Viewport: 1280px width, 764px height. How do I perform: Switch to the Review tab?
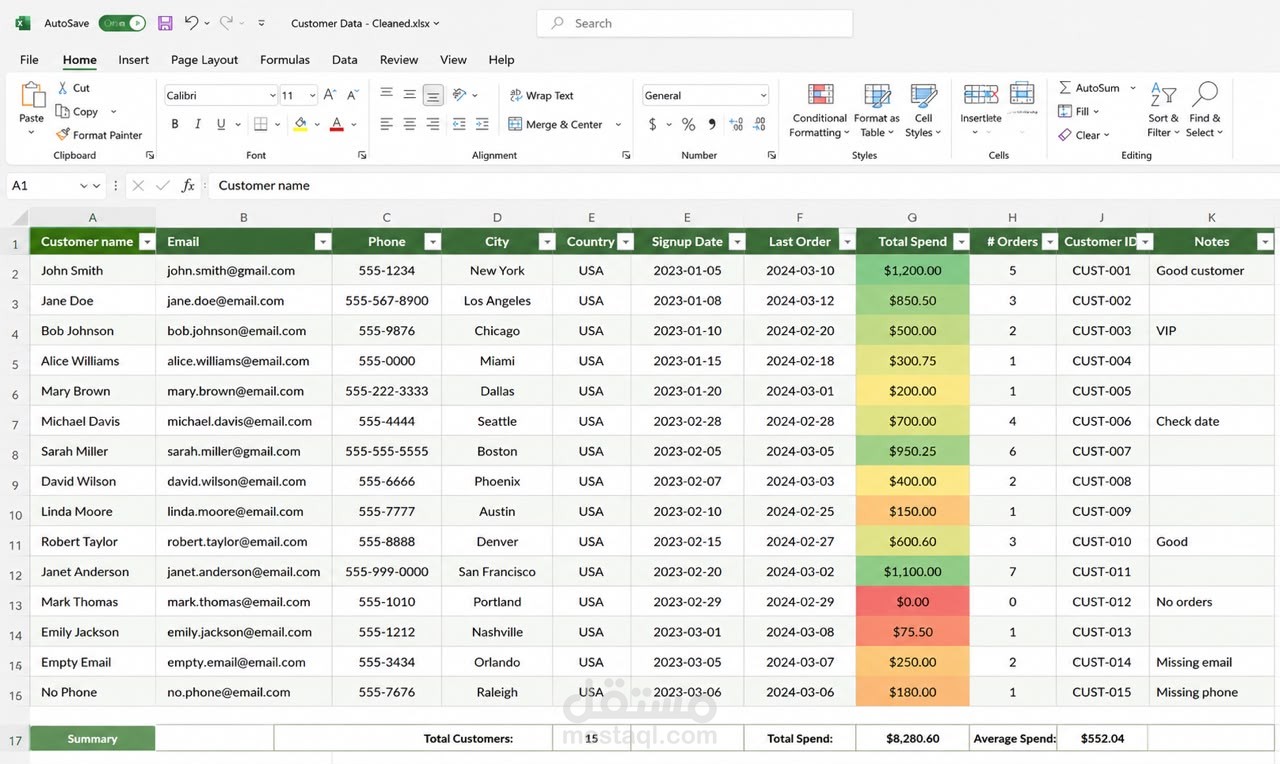pyautogui.click(x=399, y=60)
